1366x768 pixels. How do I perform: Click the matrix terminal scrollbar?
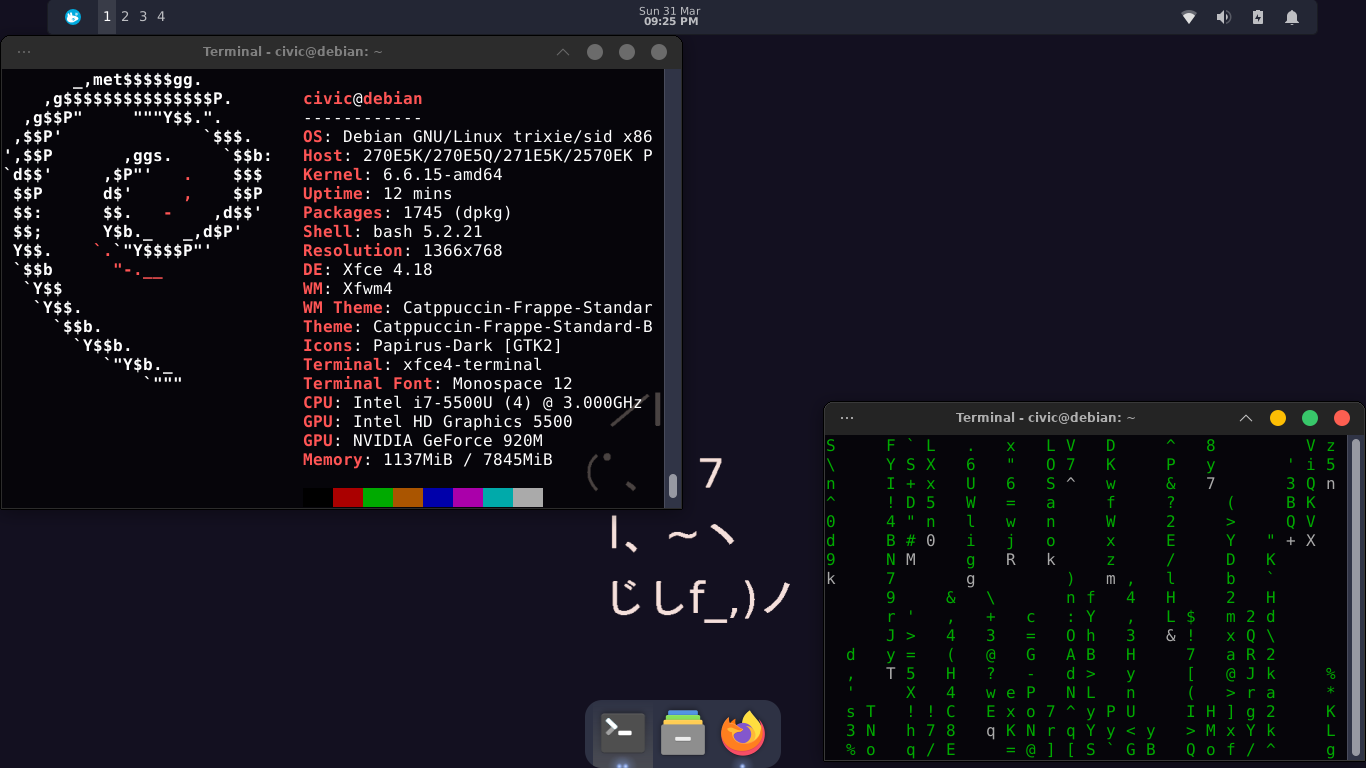[x=1356, y=597]
